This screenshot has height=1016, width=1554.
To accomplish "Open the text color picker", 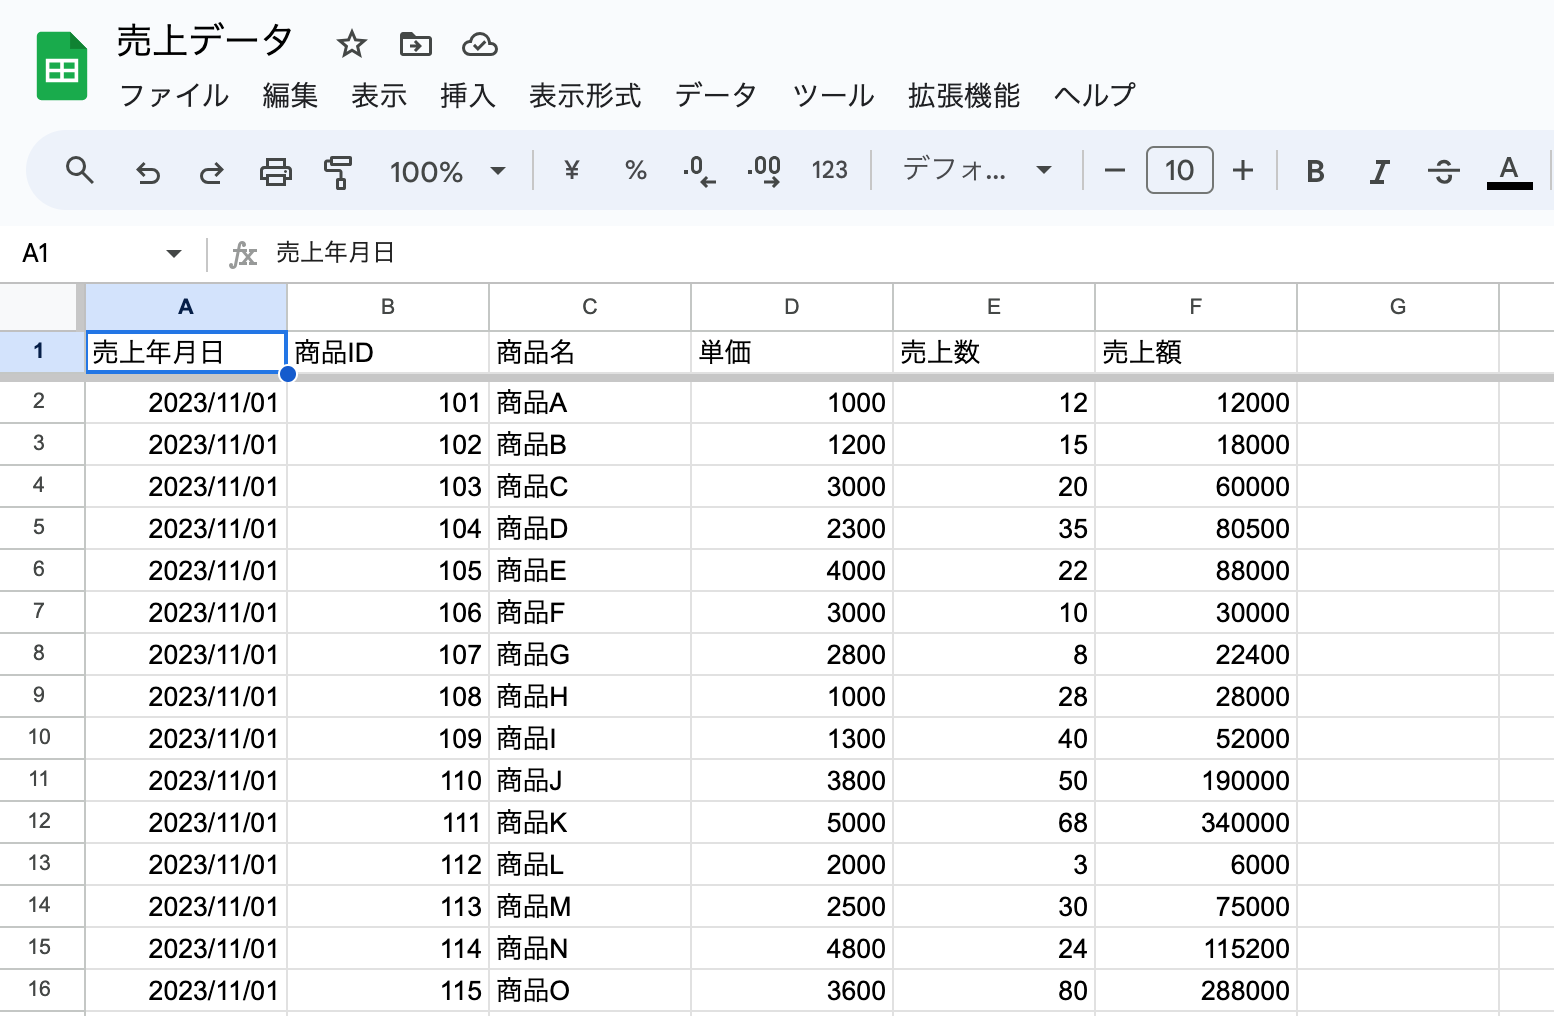I will (x=1509, y=172).
